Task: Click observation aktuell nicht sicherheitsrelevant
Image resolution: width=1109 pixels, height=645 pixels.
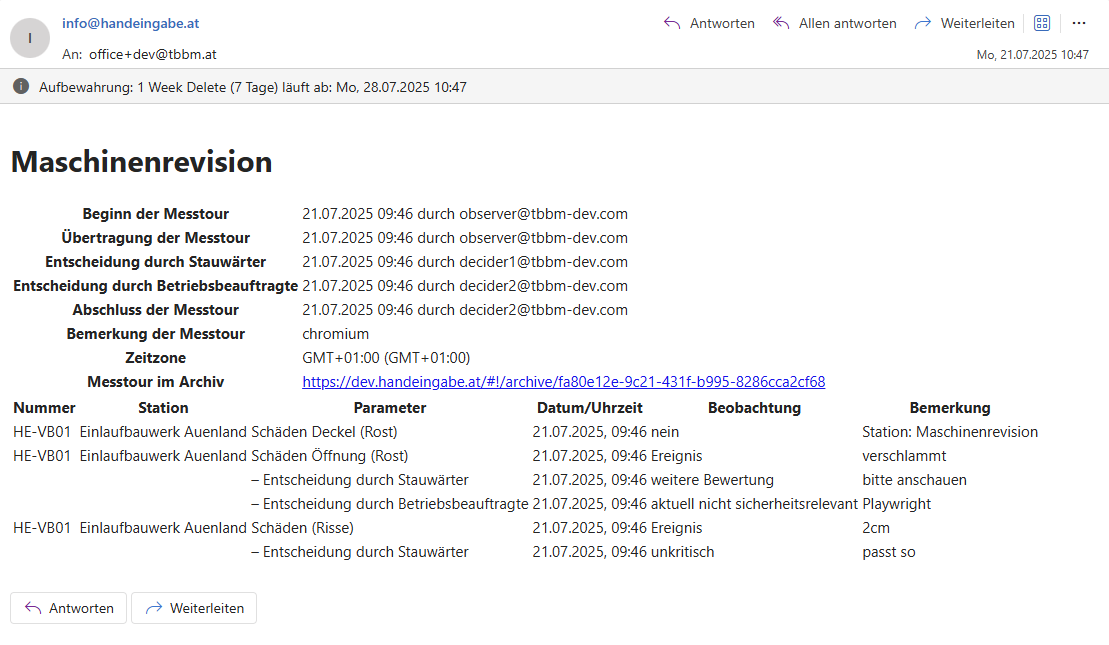Action: pos(754,504)
